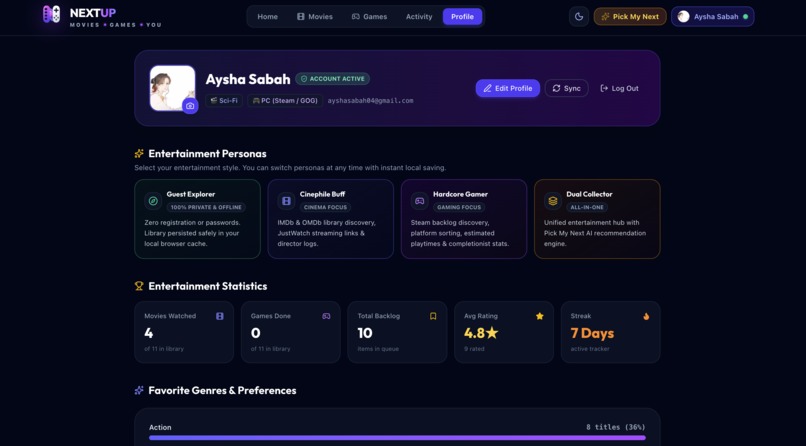Image resolution: width=806 pixels, height=446 pixels.
Task: Click the Pick My Next button
Action: [x=630, y=16]
